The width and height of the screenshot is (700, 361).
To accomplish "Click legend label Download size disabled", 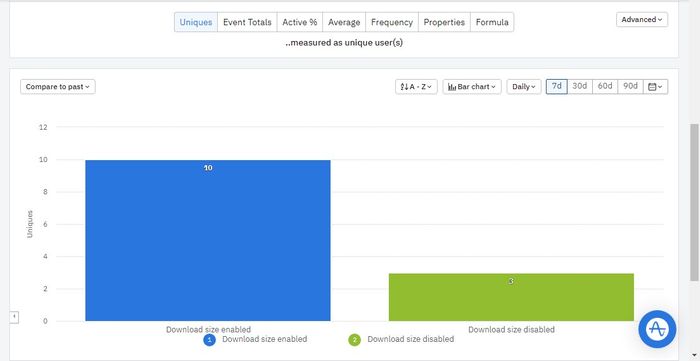I will click(x=411, y=339).
